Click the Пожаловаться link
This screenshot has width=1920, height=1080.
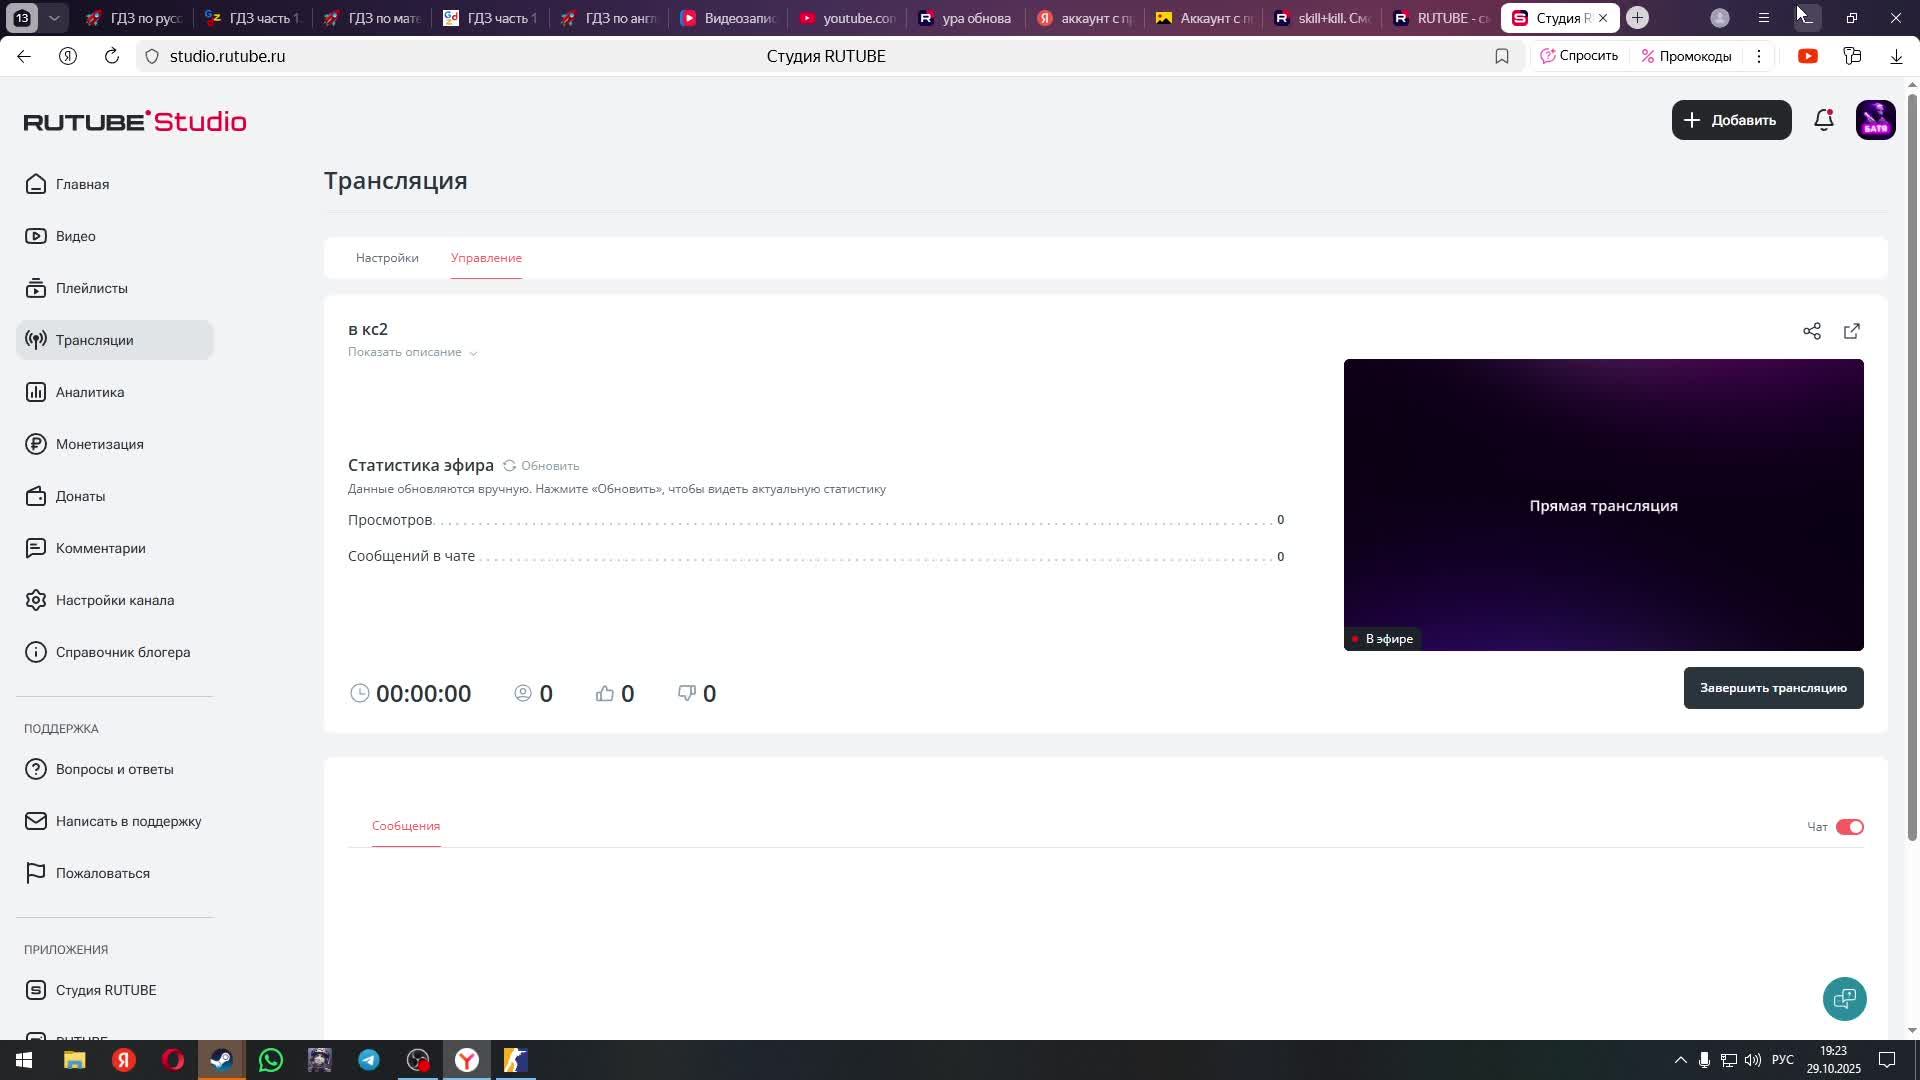[115, 873]
